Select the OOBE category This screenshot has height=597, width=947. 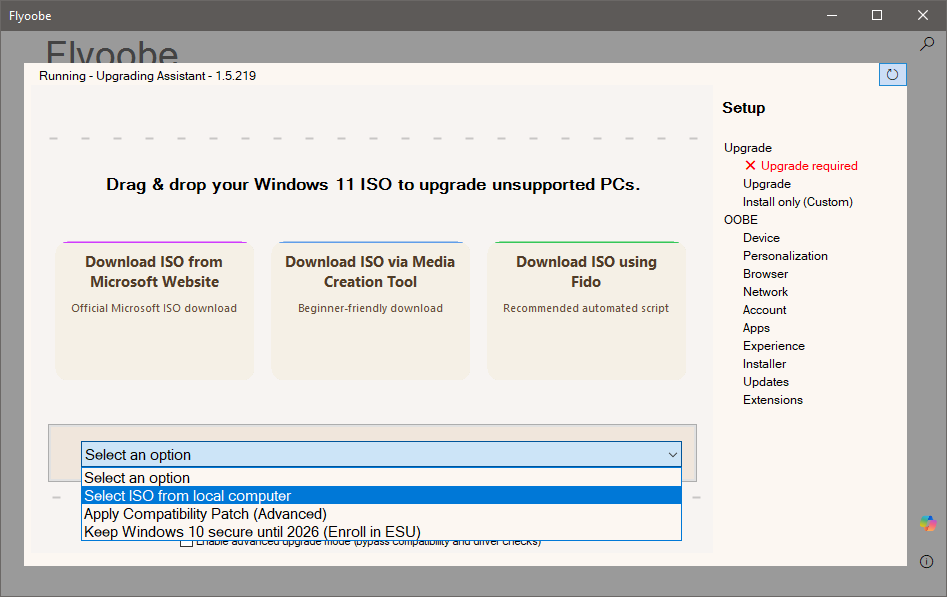(x=740, y=219)
